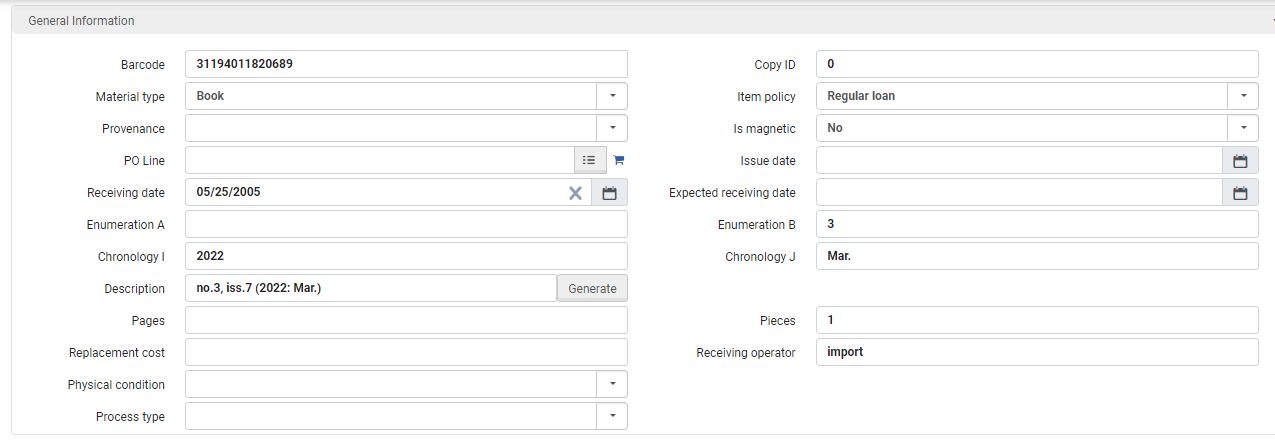Expand the Material type dropdown
This screenshot has width=1275, height=440.
pyautogui.click(x=612, y=96)
